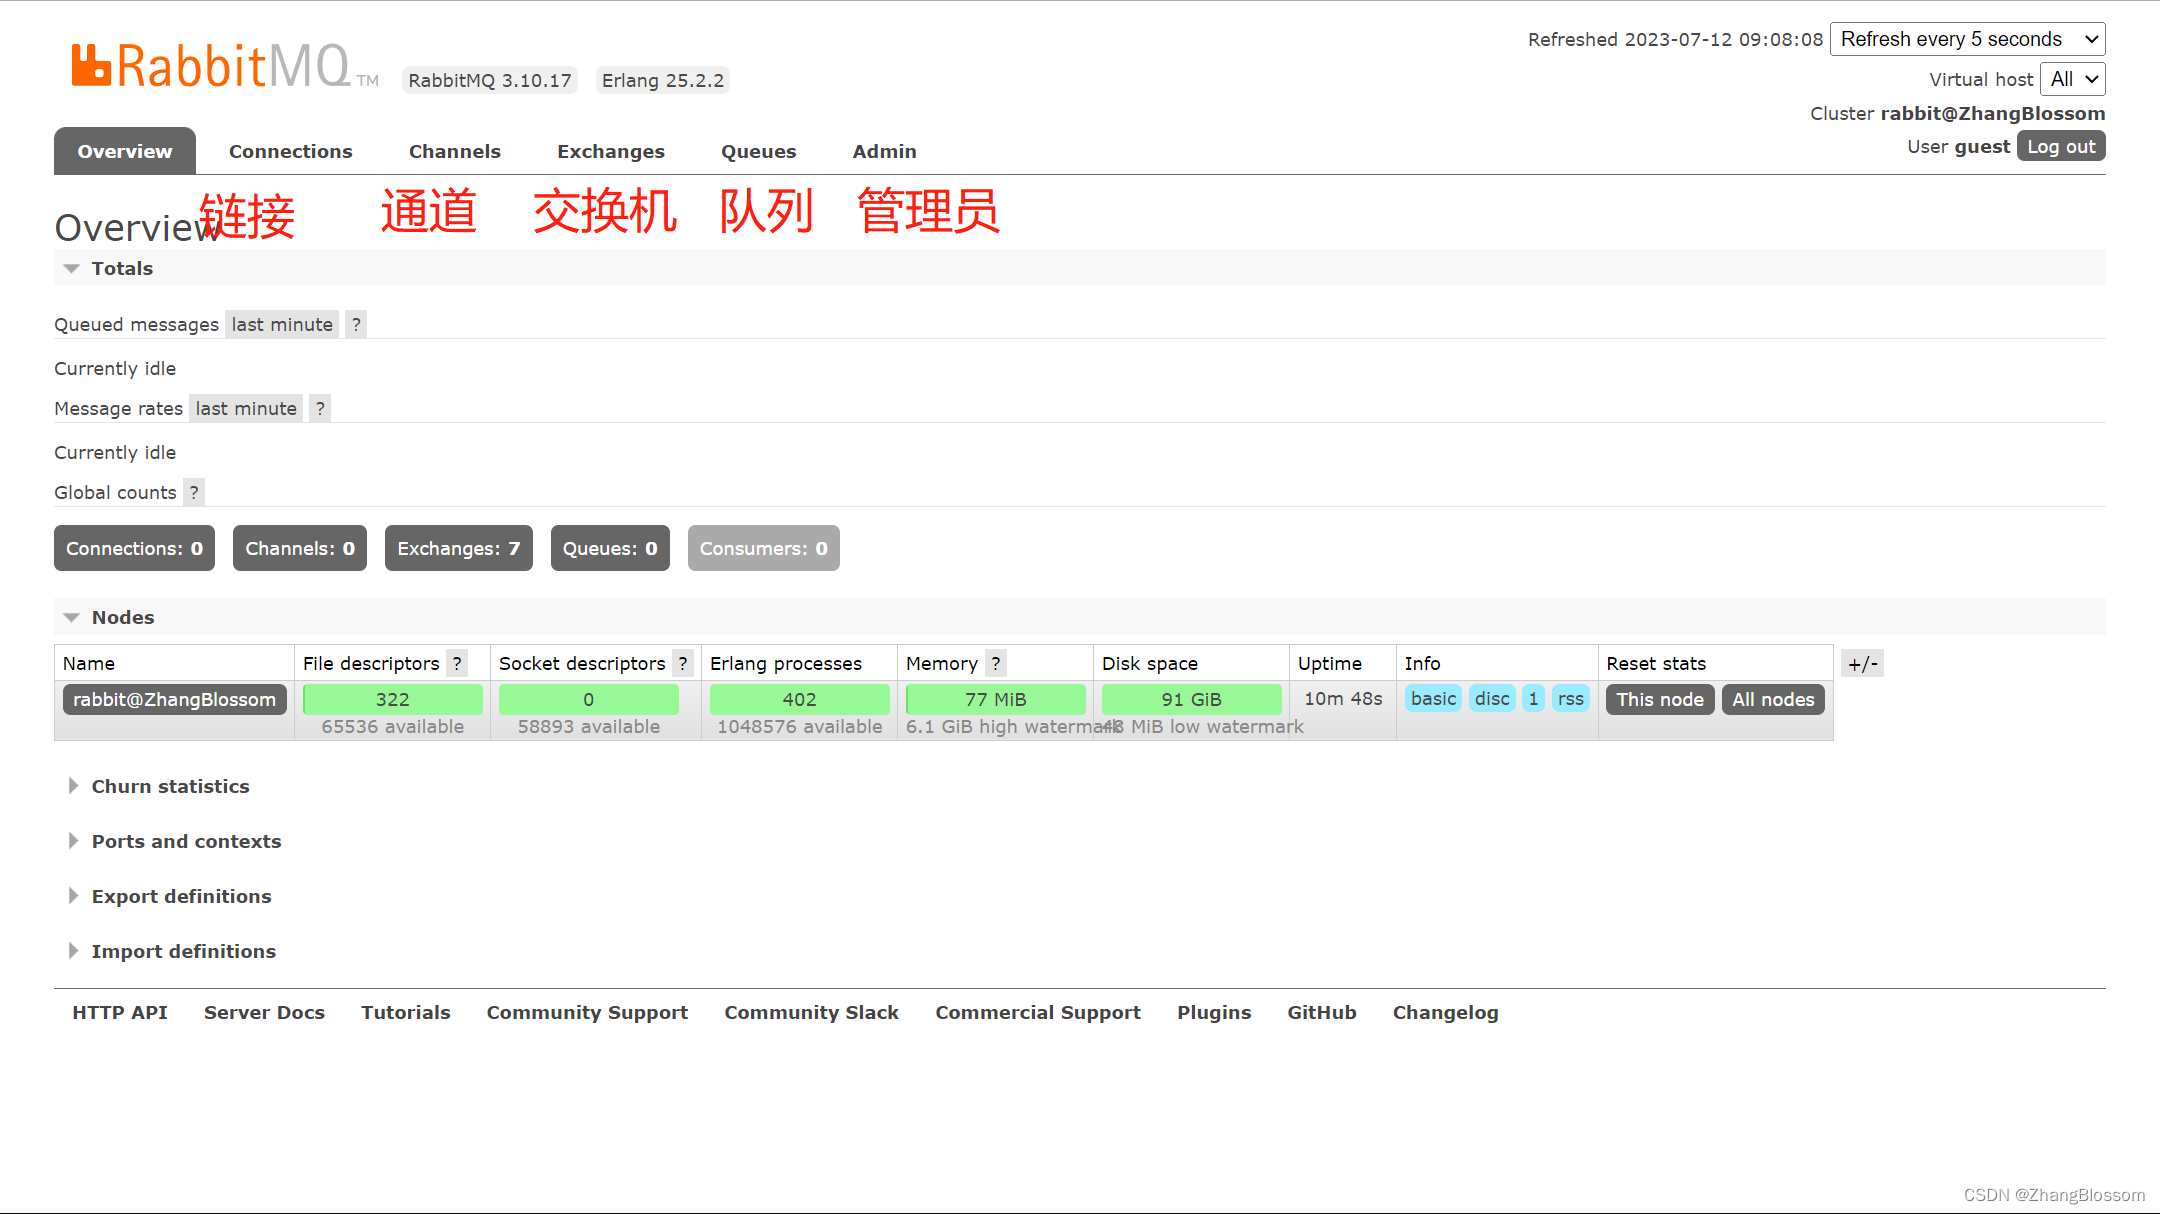Expand the Churn statistics section
This screenshot has height=1214, width=2160.
pyautogui.click(x=169, y=785)
